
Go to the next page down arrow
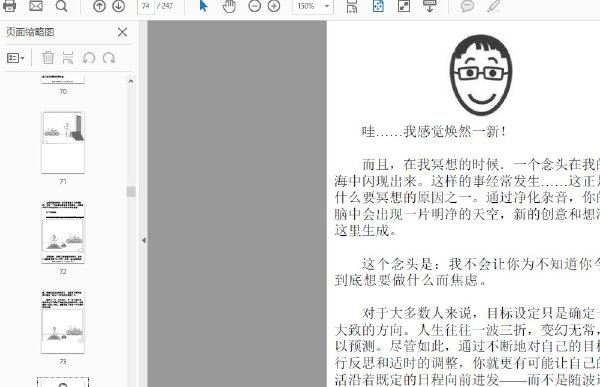click(119, 6)
